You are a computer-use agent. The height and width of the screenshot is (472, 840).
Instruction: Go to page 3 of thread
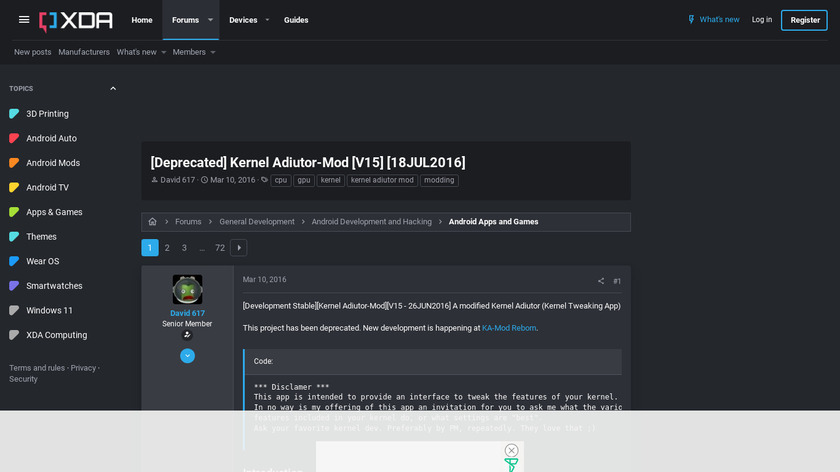(x=184, y=248)
